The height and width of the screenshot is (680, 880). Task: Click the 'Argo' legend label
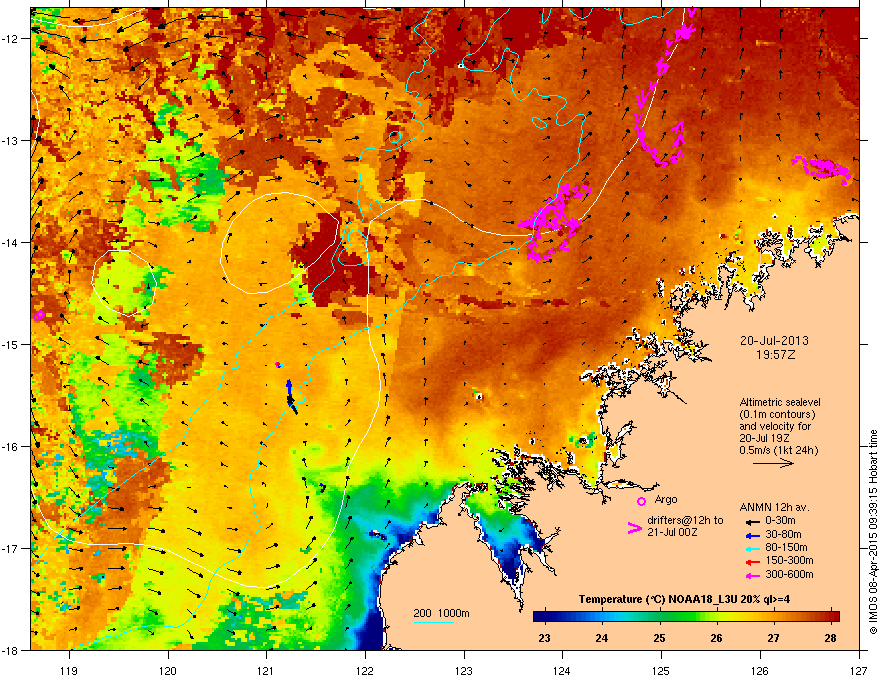pos(666,499)
